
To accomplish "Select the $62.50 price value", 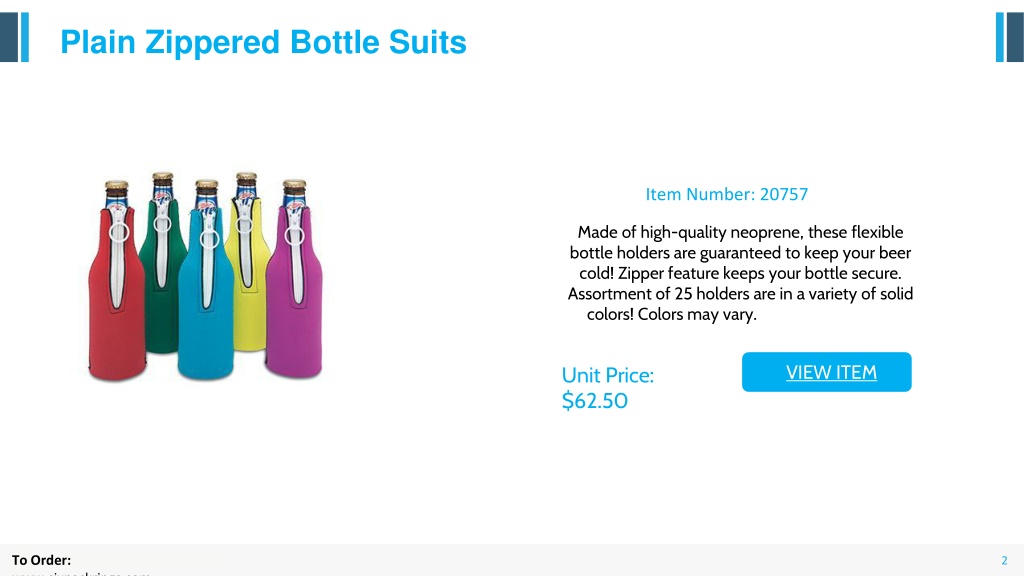I will 595,400.
